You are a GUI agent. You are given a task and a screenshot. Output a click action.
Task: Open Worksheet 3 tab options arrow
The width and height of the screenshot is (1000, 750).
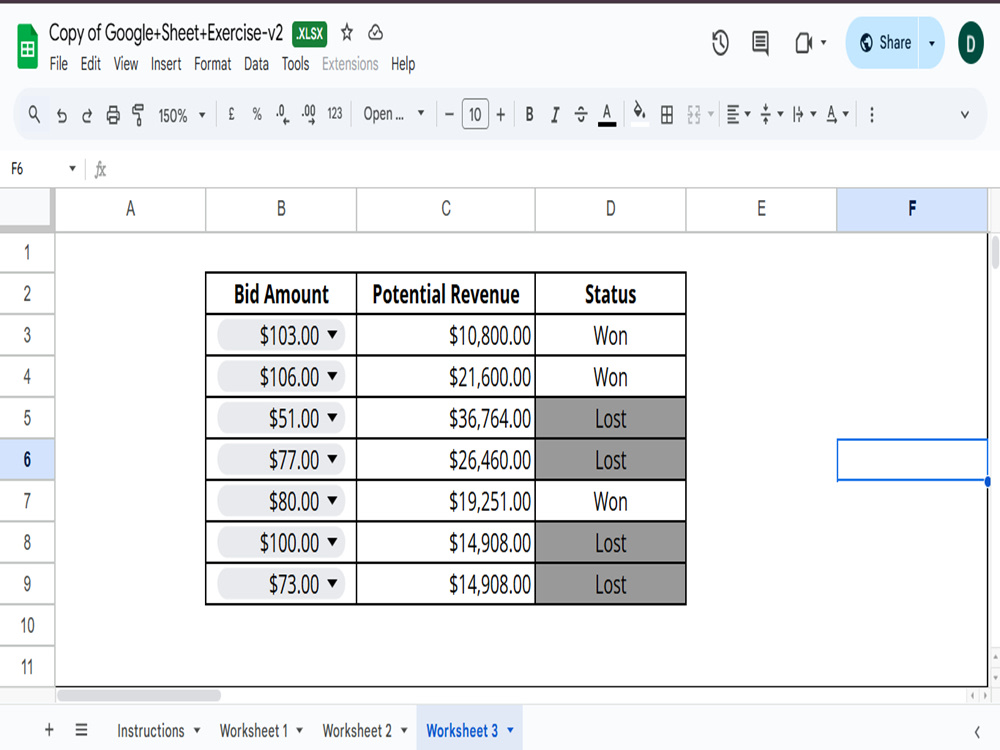coord(510,730)
